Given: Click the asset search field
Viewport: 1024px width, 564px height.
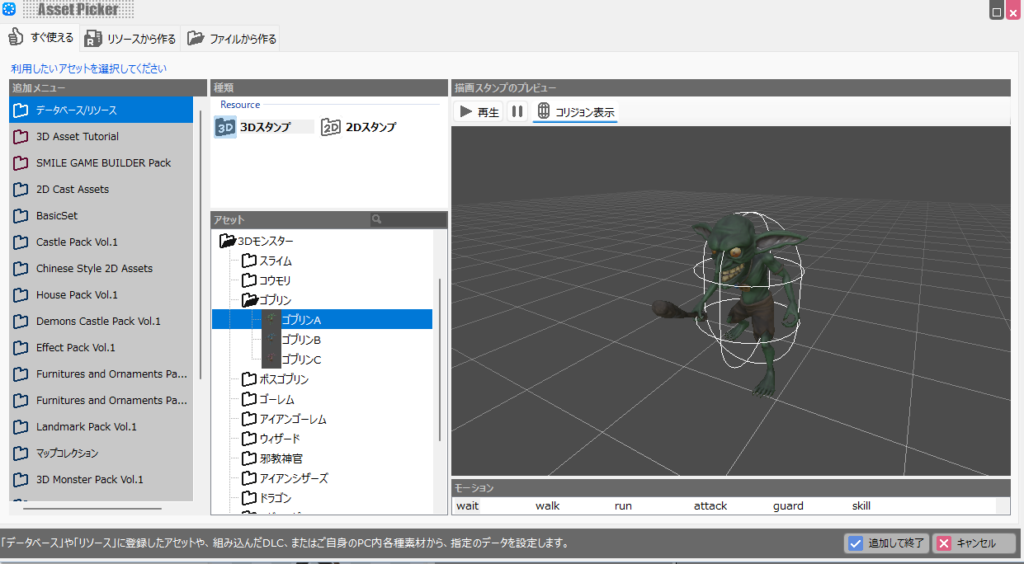Looking at the screenshot, I should coord(407,219).
